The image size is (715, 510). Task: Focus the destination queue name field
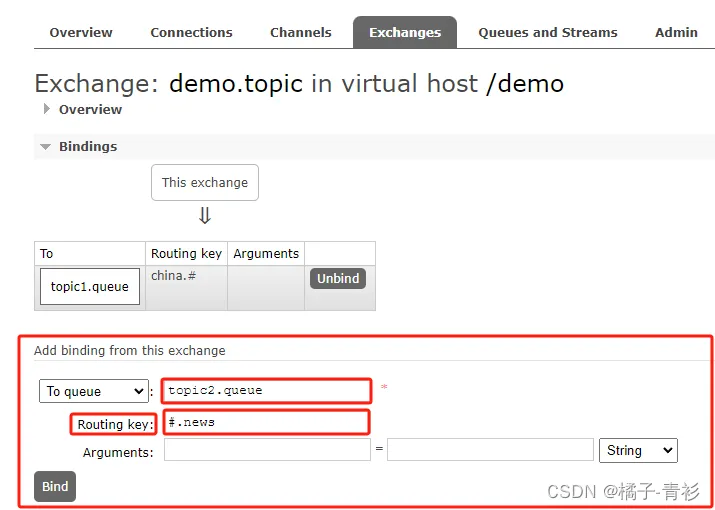[x=266, y=390]
